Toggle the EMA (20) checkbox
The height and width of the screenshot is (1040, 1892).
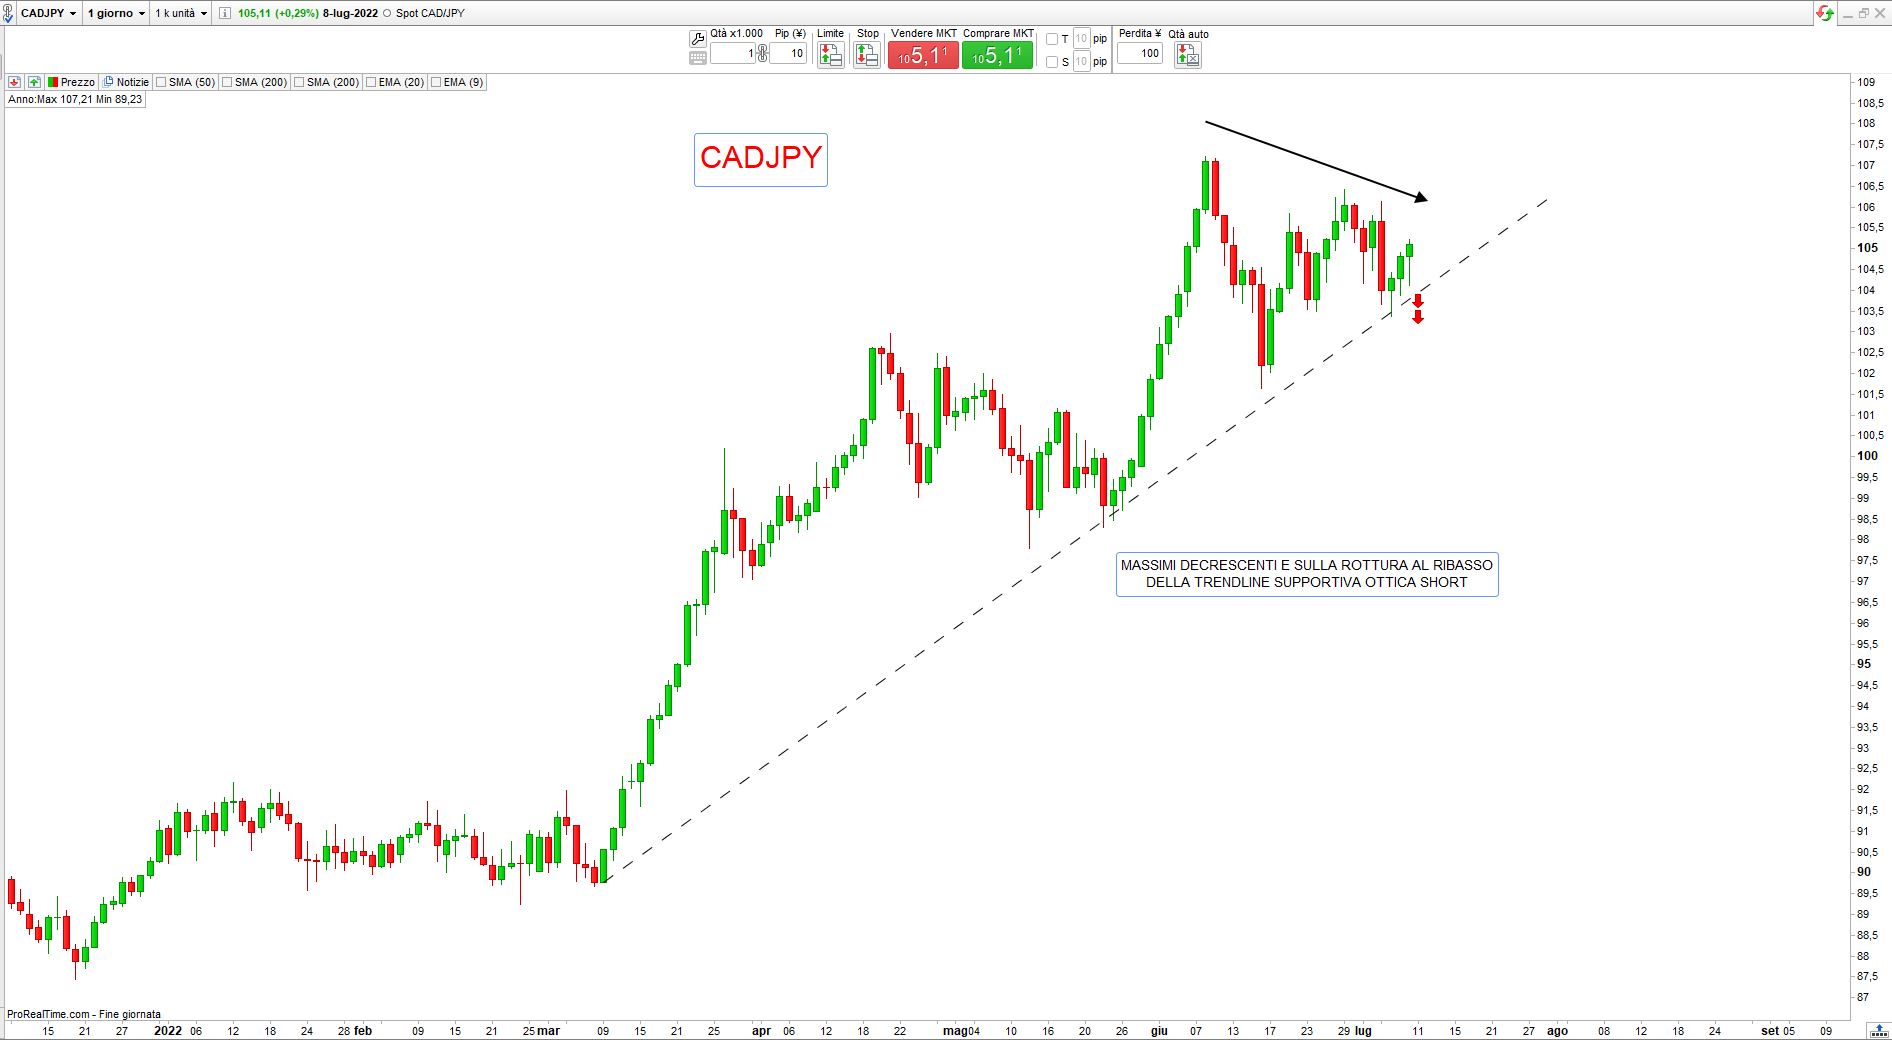coord(371,82)
